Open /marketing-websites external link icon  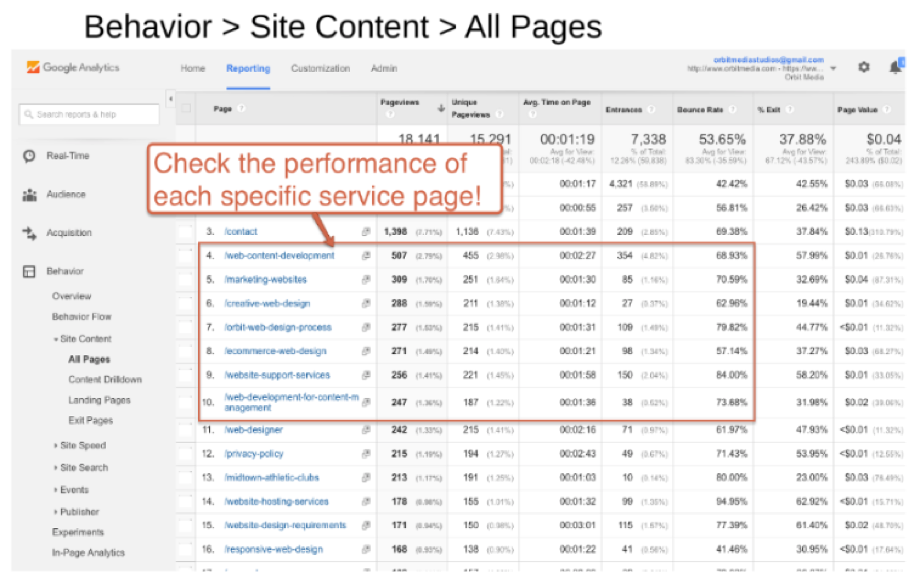[x=366, y=280]
